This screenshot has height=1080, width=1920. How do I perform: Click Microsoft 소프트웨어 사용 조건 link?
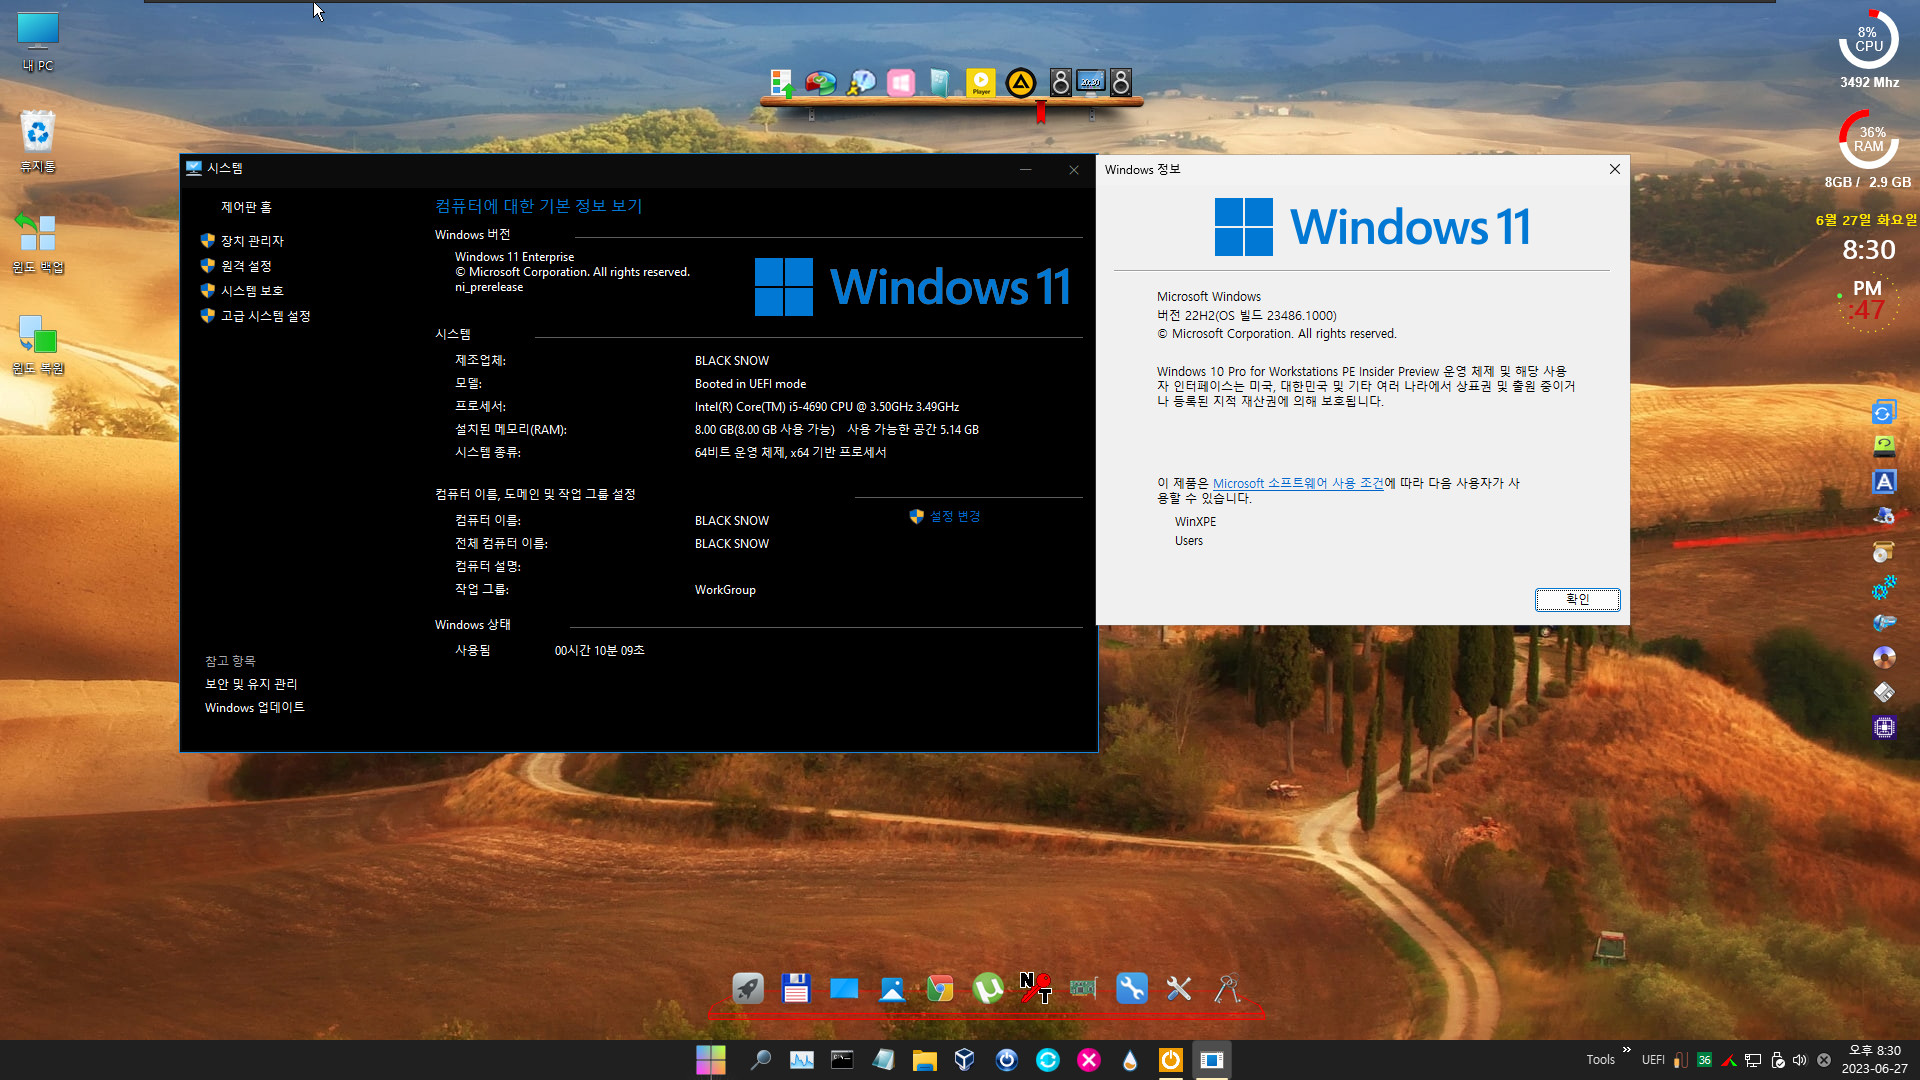point(1298,483)
